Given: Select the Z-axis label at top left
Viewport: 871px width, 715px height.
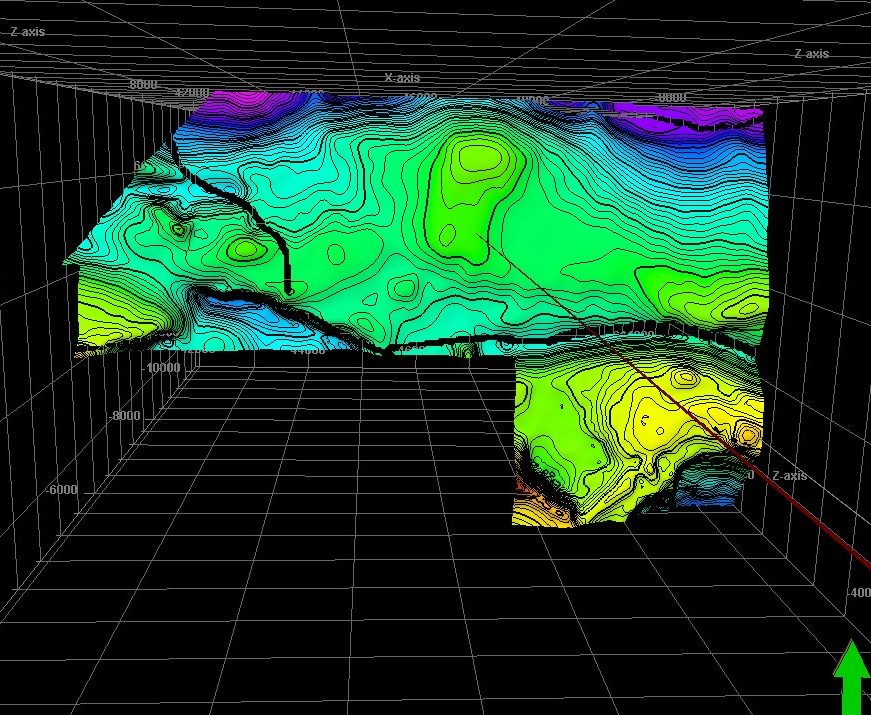Looking at the screenshot, I should (28, 32).
